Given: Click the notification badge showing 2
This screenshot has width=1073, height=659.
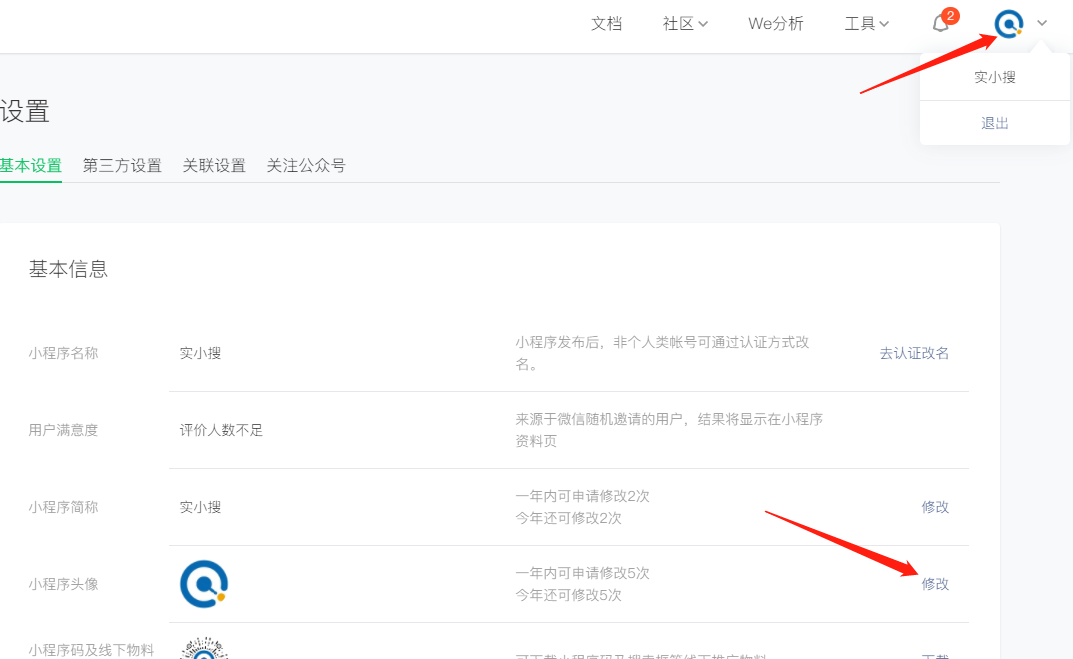Looking at the screenshot, I should click(x=950, y=16).
